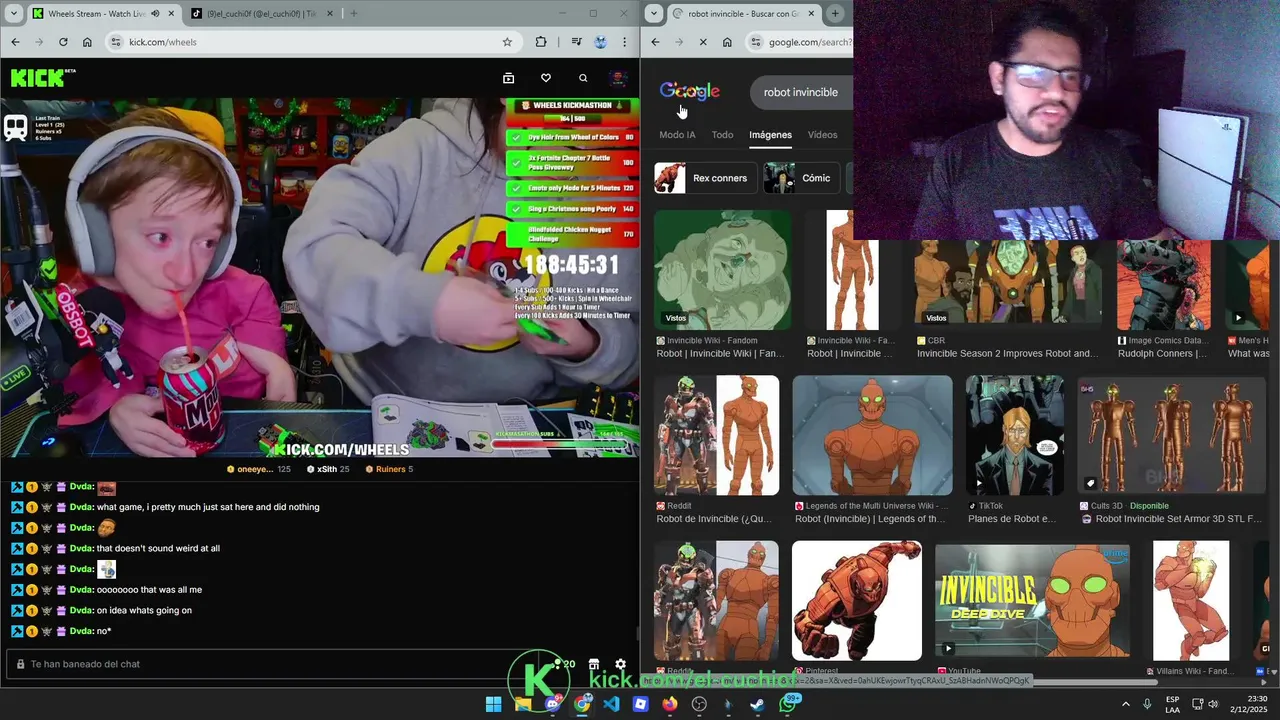Go back in the Google browser window

click(x=655, y=42)
